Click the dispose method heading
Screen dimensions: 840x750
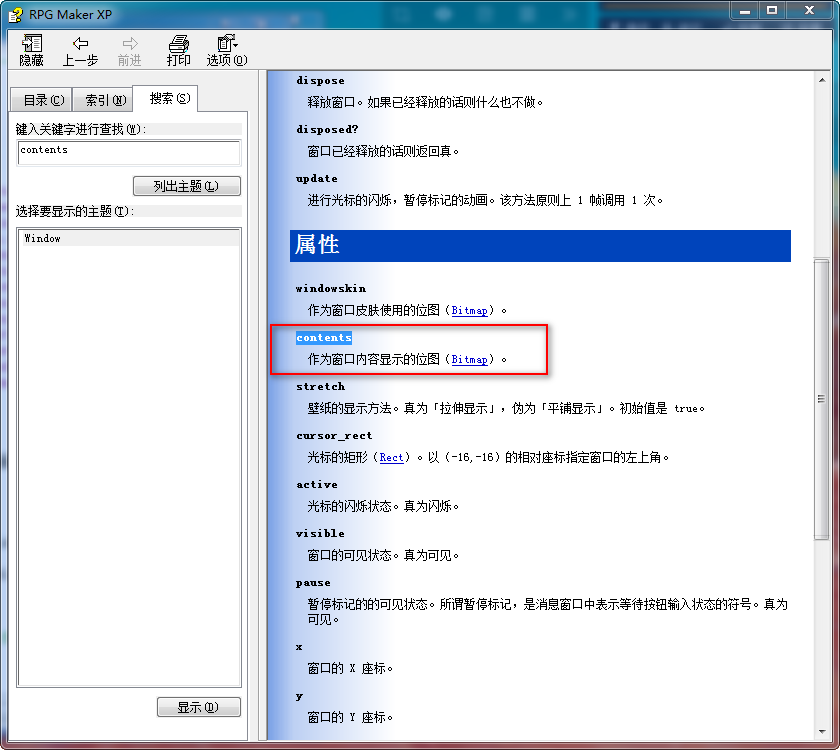tap(320, 80)
